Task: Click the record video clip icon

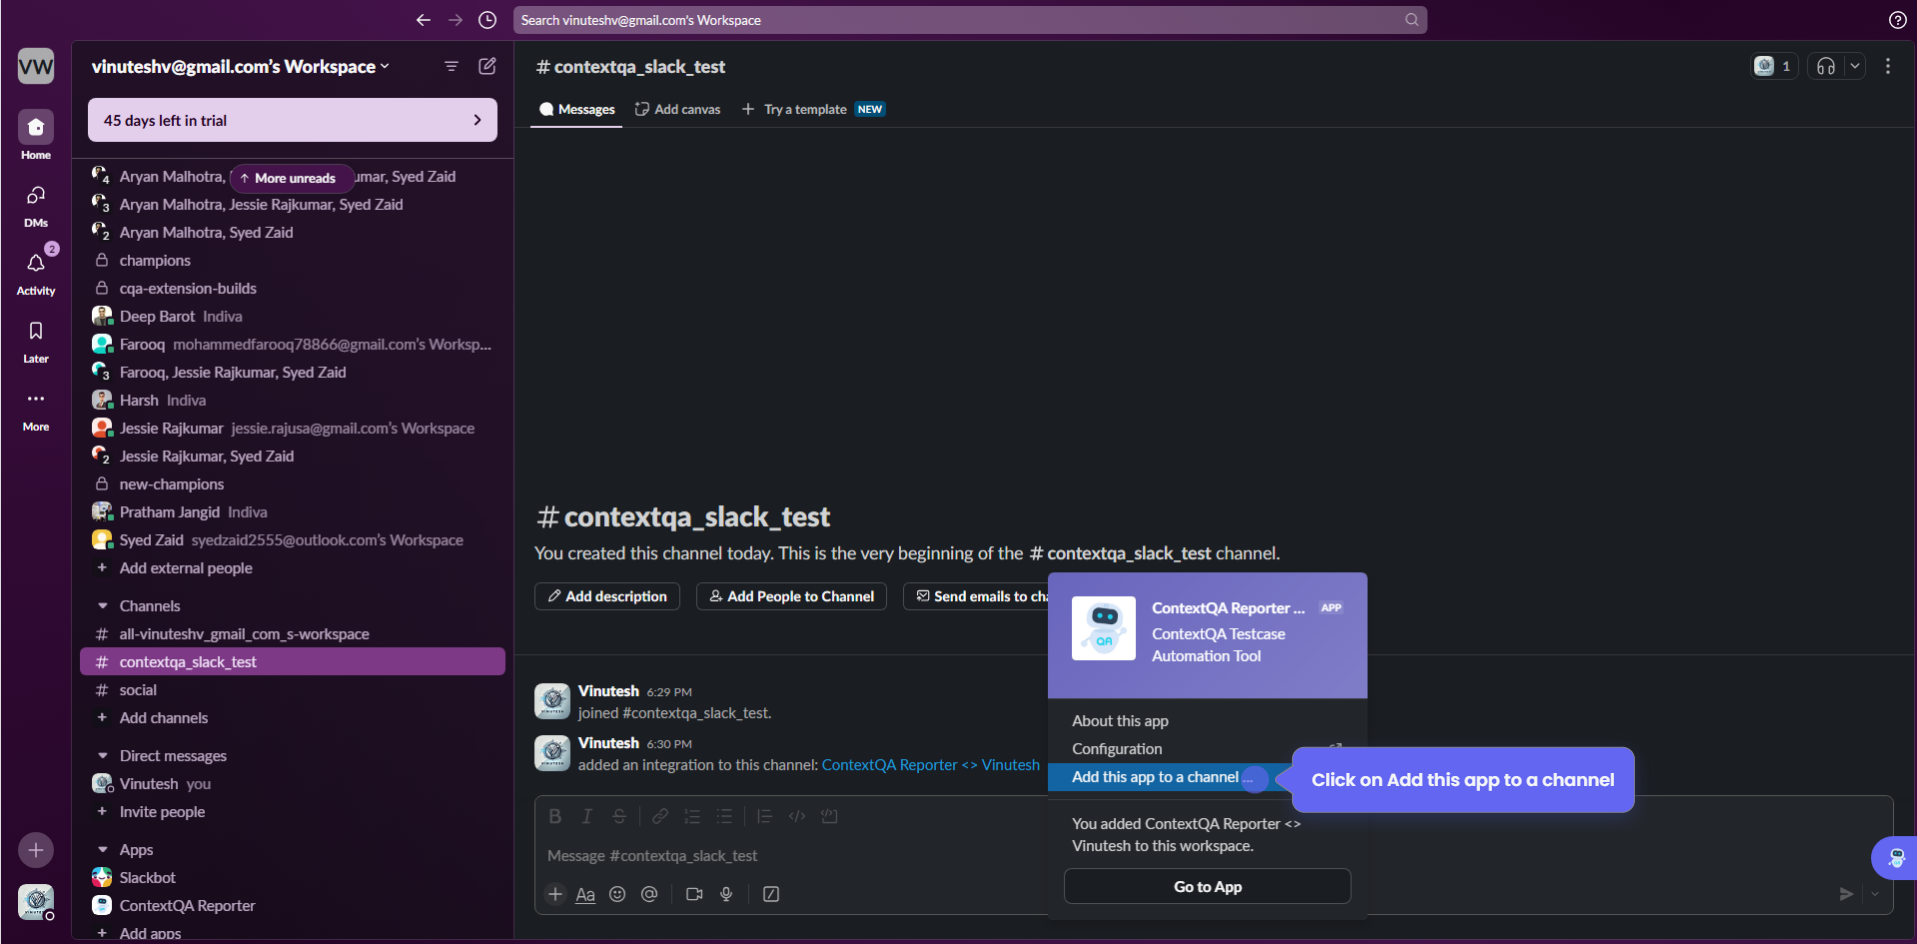Action: pyautogui.click(x=694, y=894)
